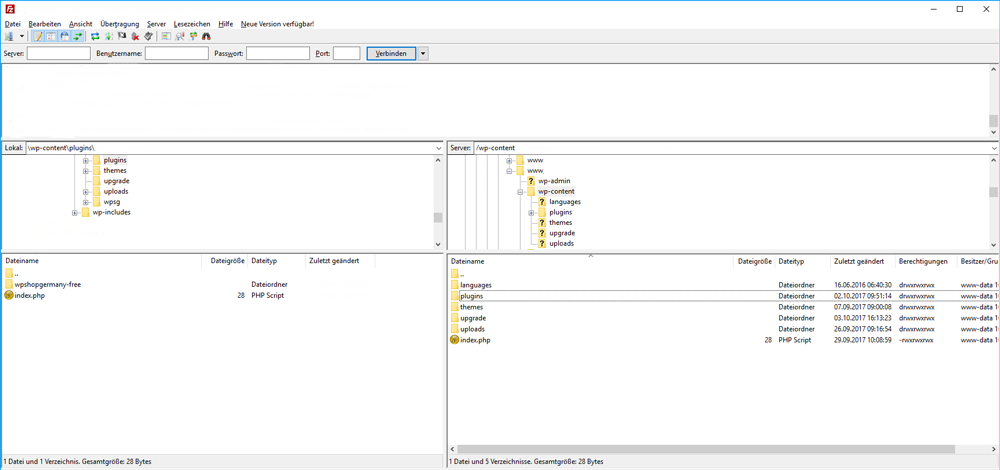Open quickconnect history dropdown arrow
Screen dimensions: 1000x470
[x=423, y=54]
